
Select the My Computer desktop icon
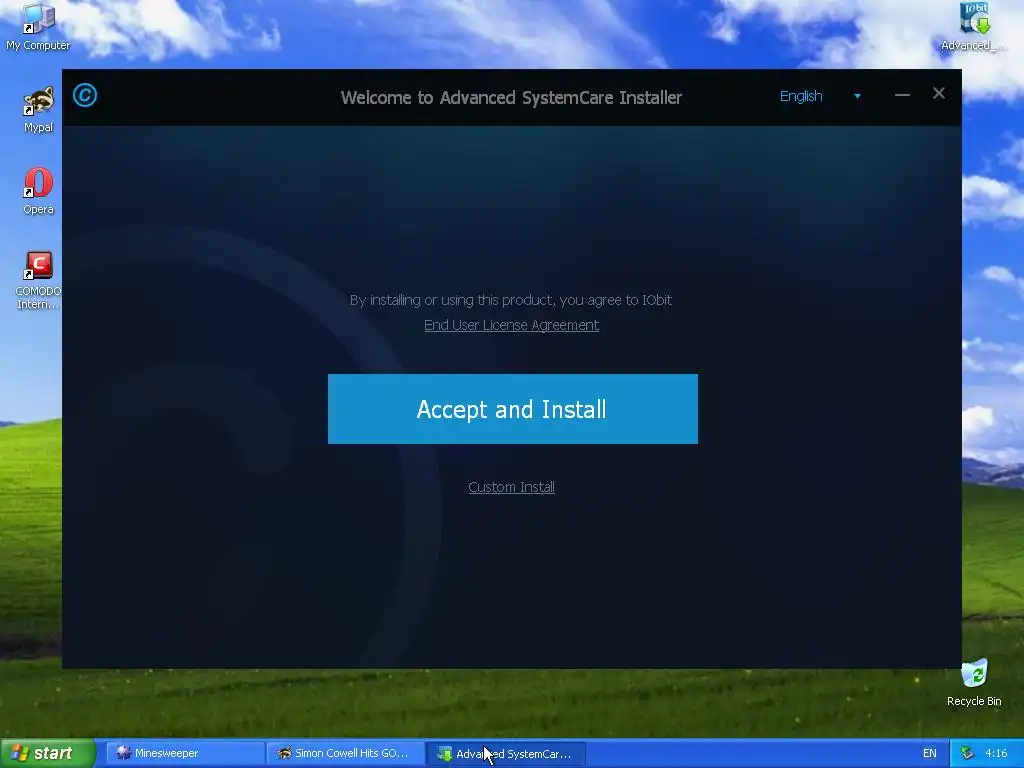[38, 27]
